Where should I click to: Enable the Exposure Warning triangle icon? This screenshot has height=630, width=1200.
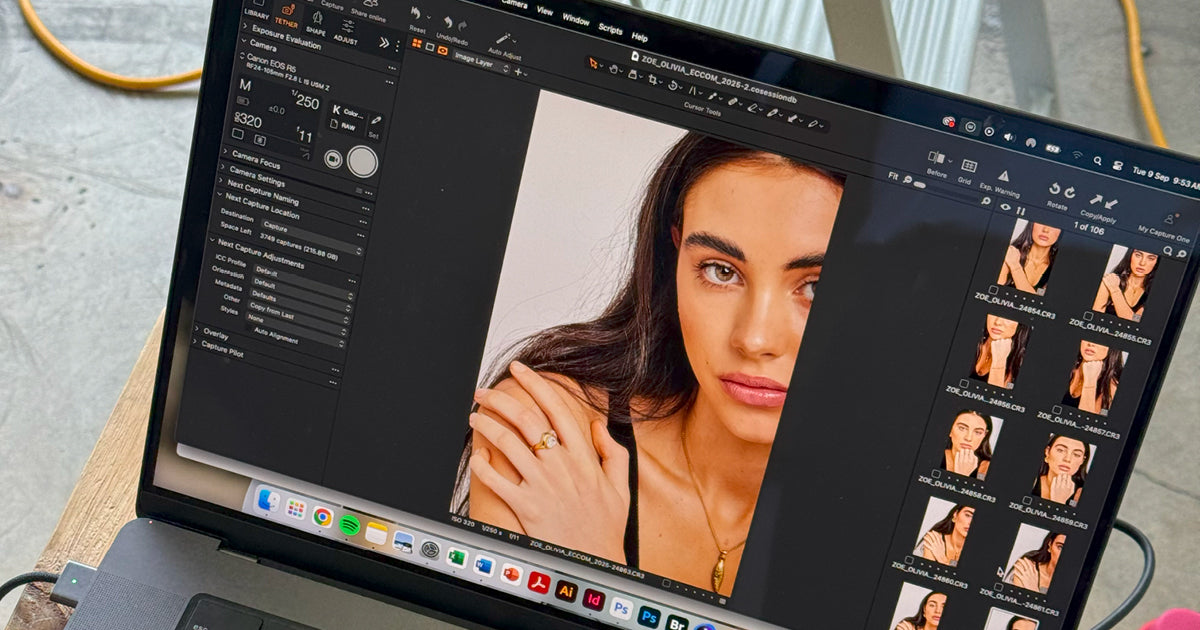tap(1003, 175)
